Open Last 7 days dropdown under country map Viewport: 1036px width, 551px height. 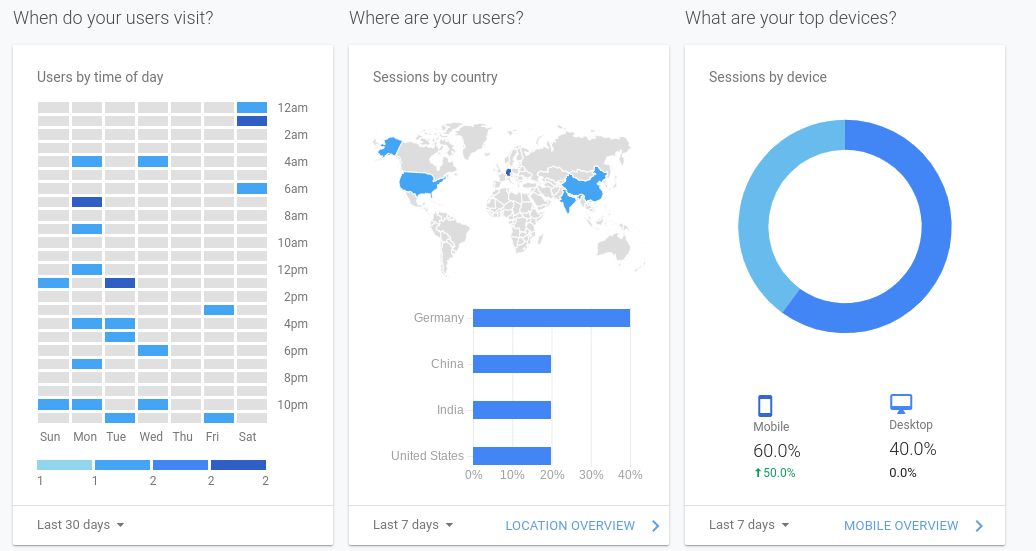413,525
